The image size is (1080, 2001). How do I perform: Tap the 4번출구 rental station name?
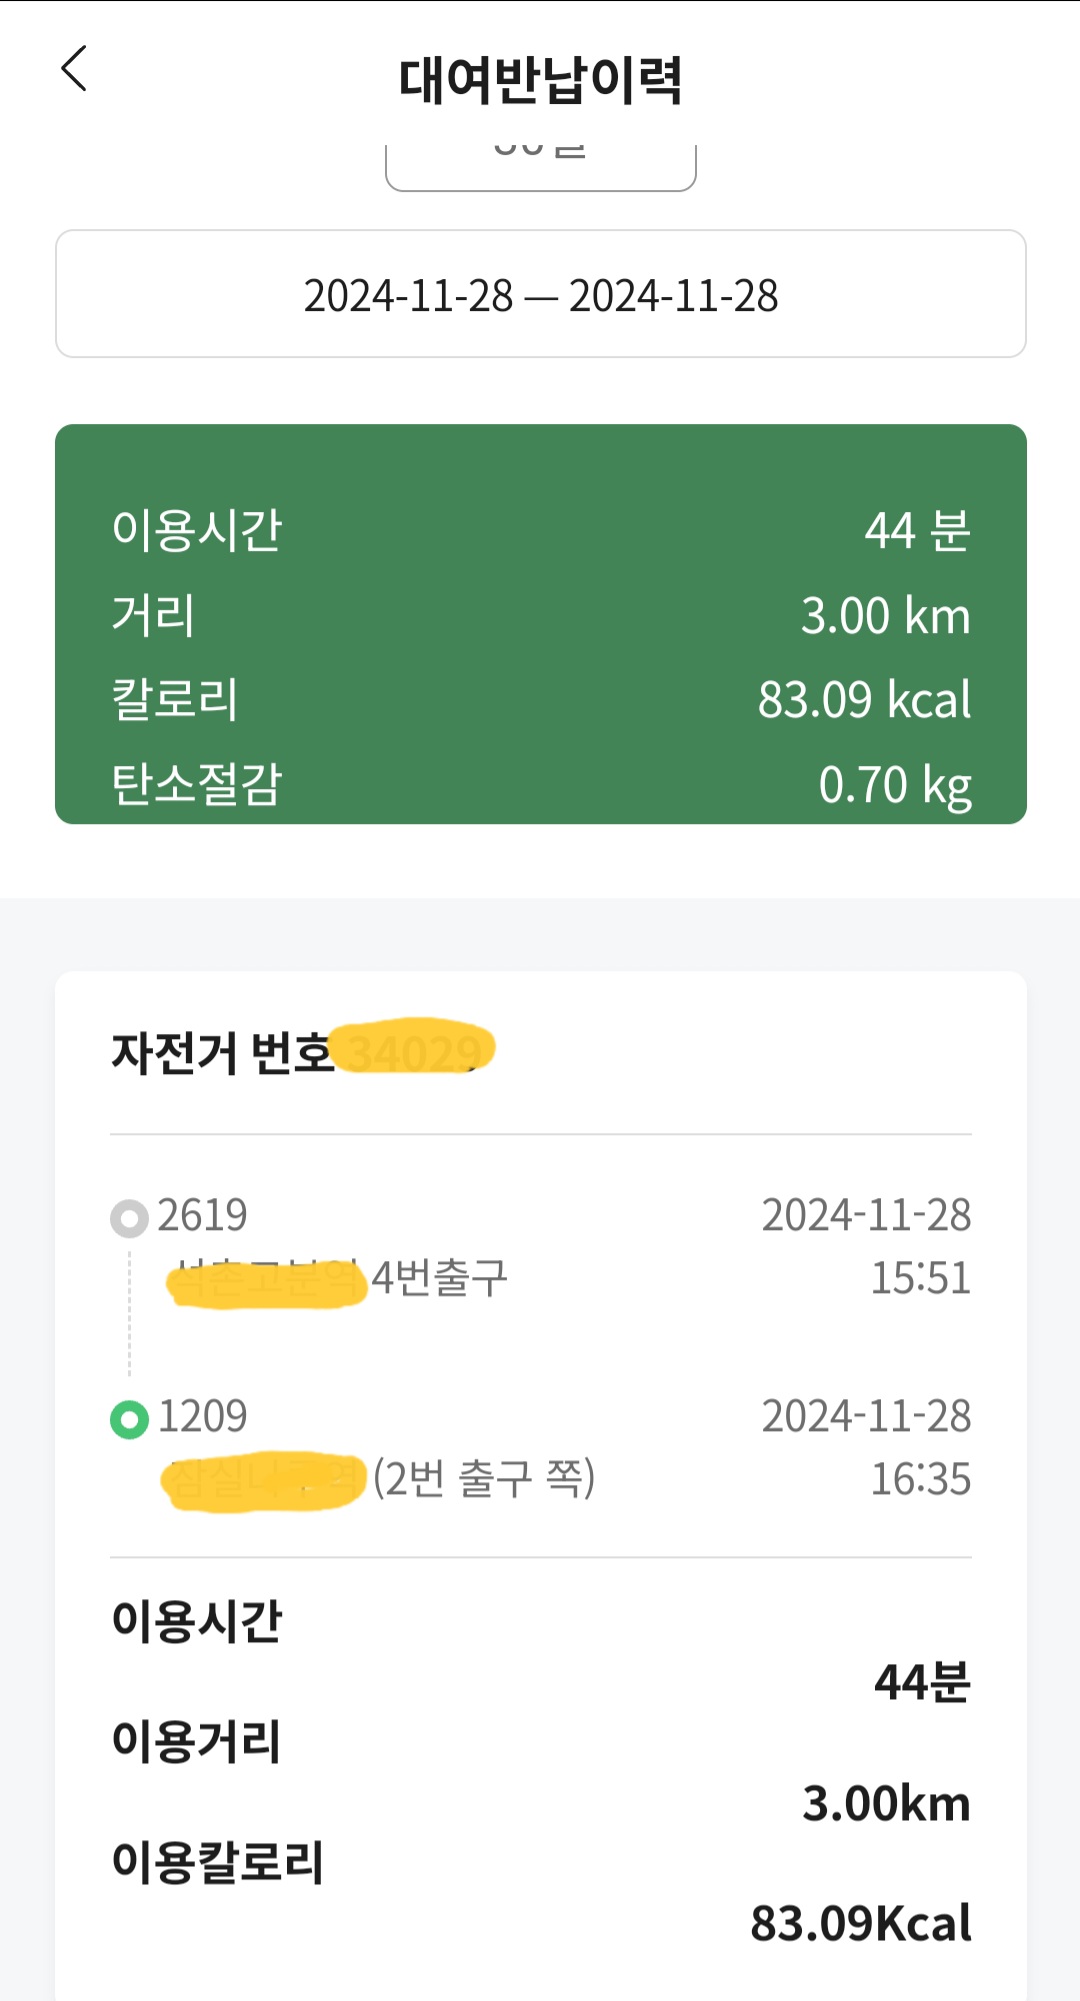tap(439, 1278)
